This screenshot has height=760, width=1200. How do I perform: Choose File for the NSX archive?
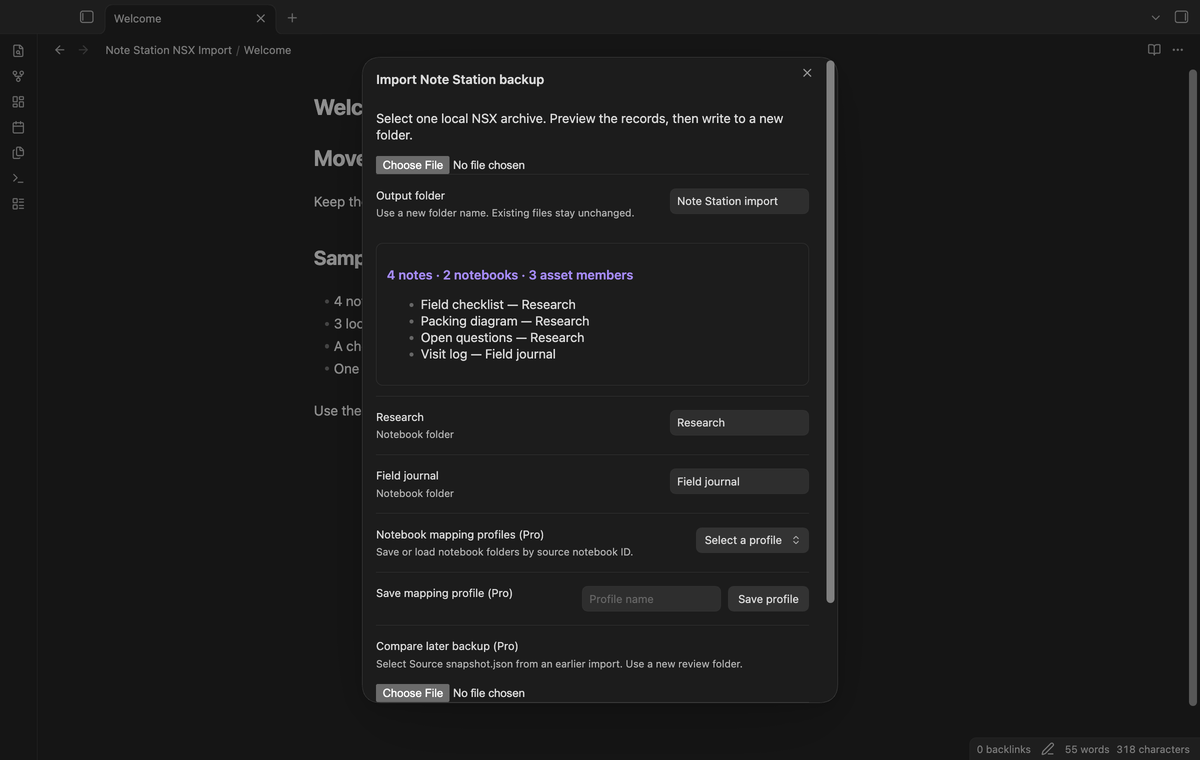412,165
